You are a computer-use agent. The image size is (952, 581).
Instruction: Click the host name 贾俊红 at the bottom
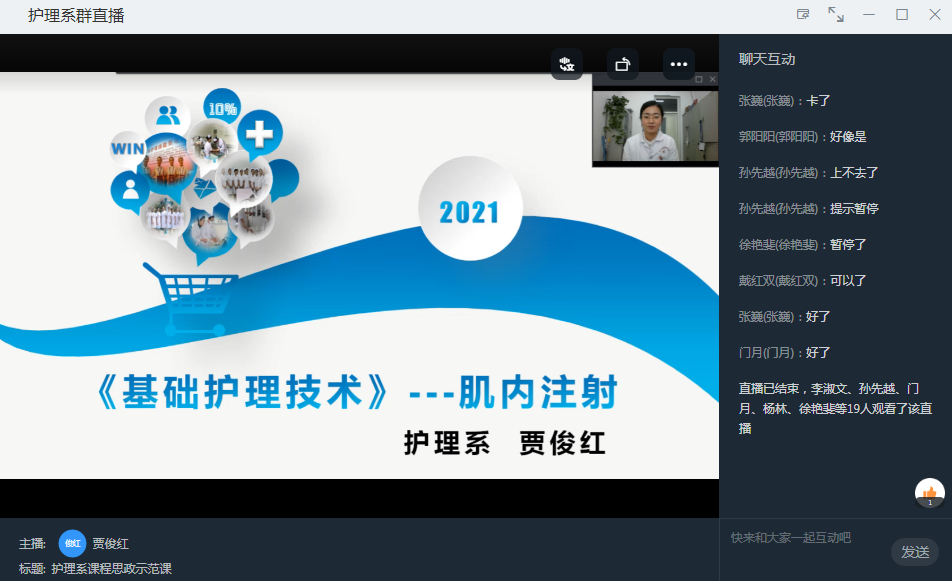coord(110,543)
